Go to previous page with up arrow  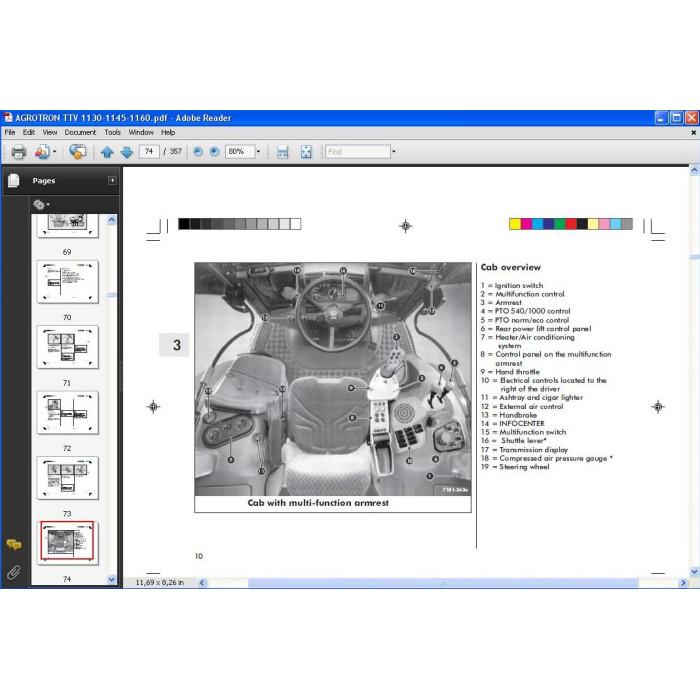pyautogui.click(x=107, y=152)
